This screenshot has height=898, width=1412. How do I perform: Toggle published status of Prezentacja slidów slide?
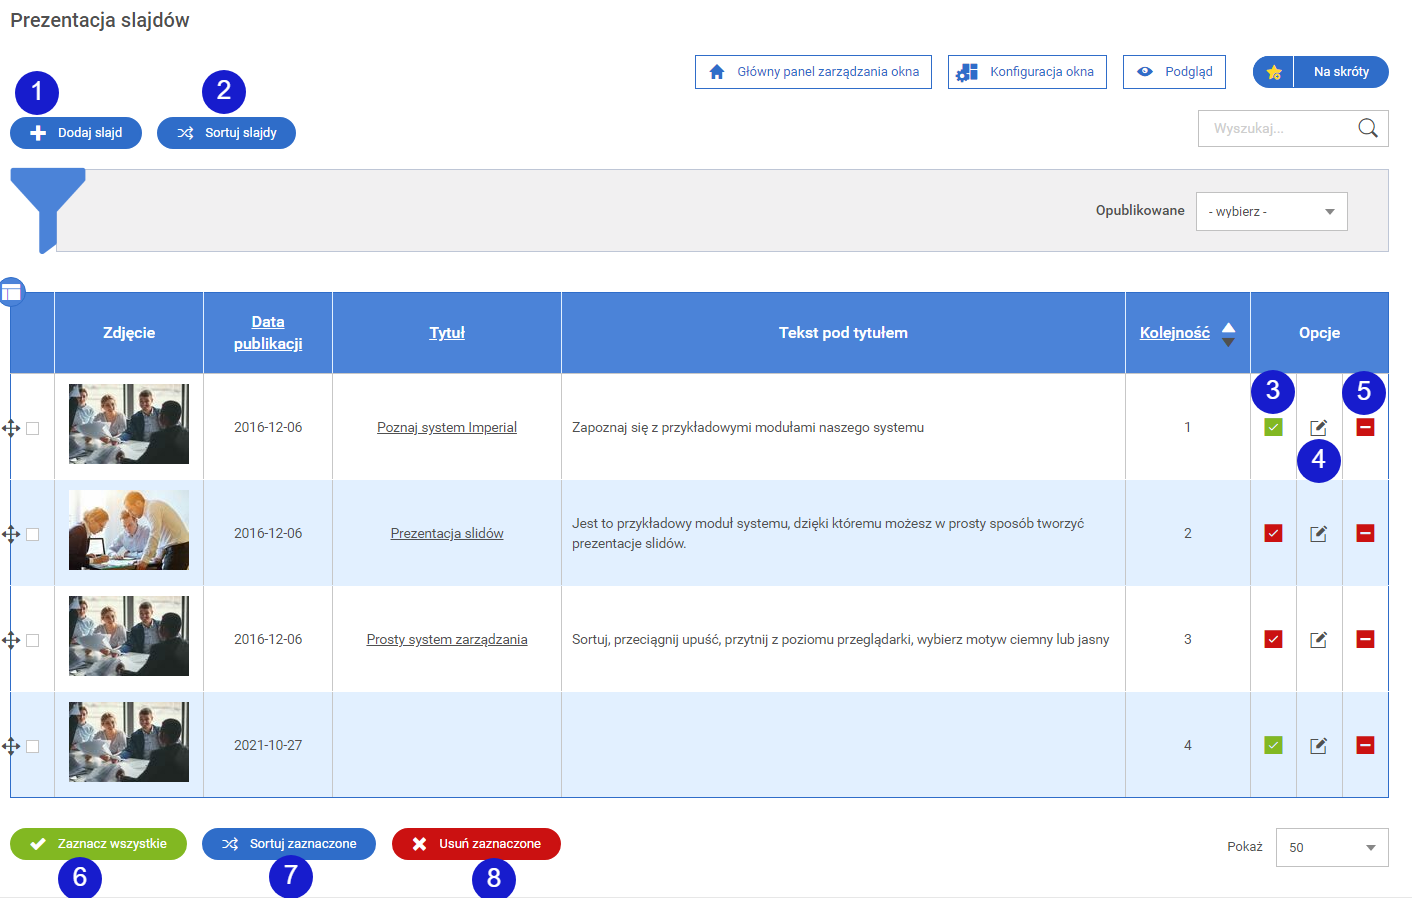click(x=1273, y=534)
